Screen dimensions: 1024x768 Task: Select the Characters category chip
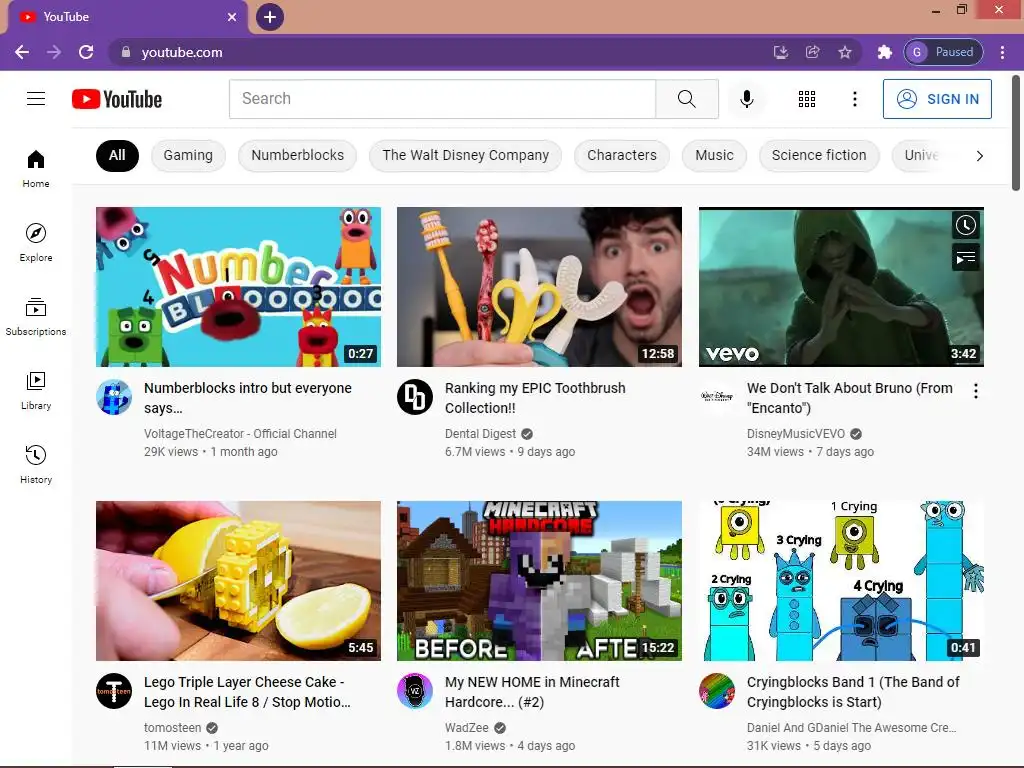(622, 155)
